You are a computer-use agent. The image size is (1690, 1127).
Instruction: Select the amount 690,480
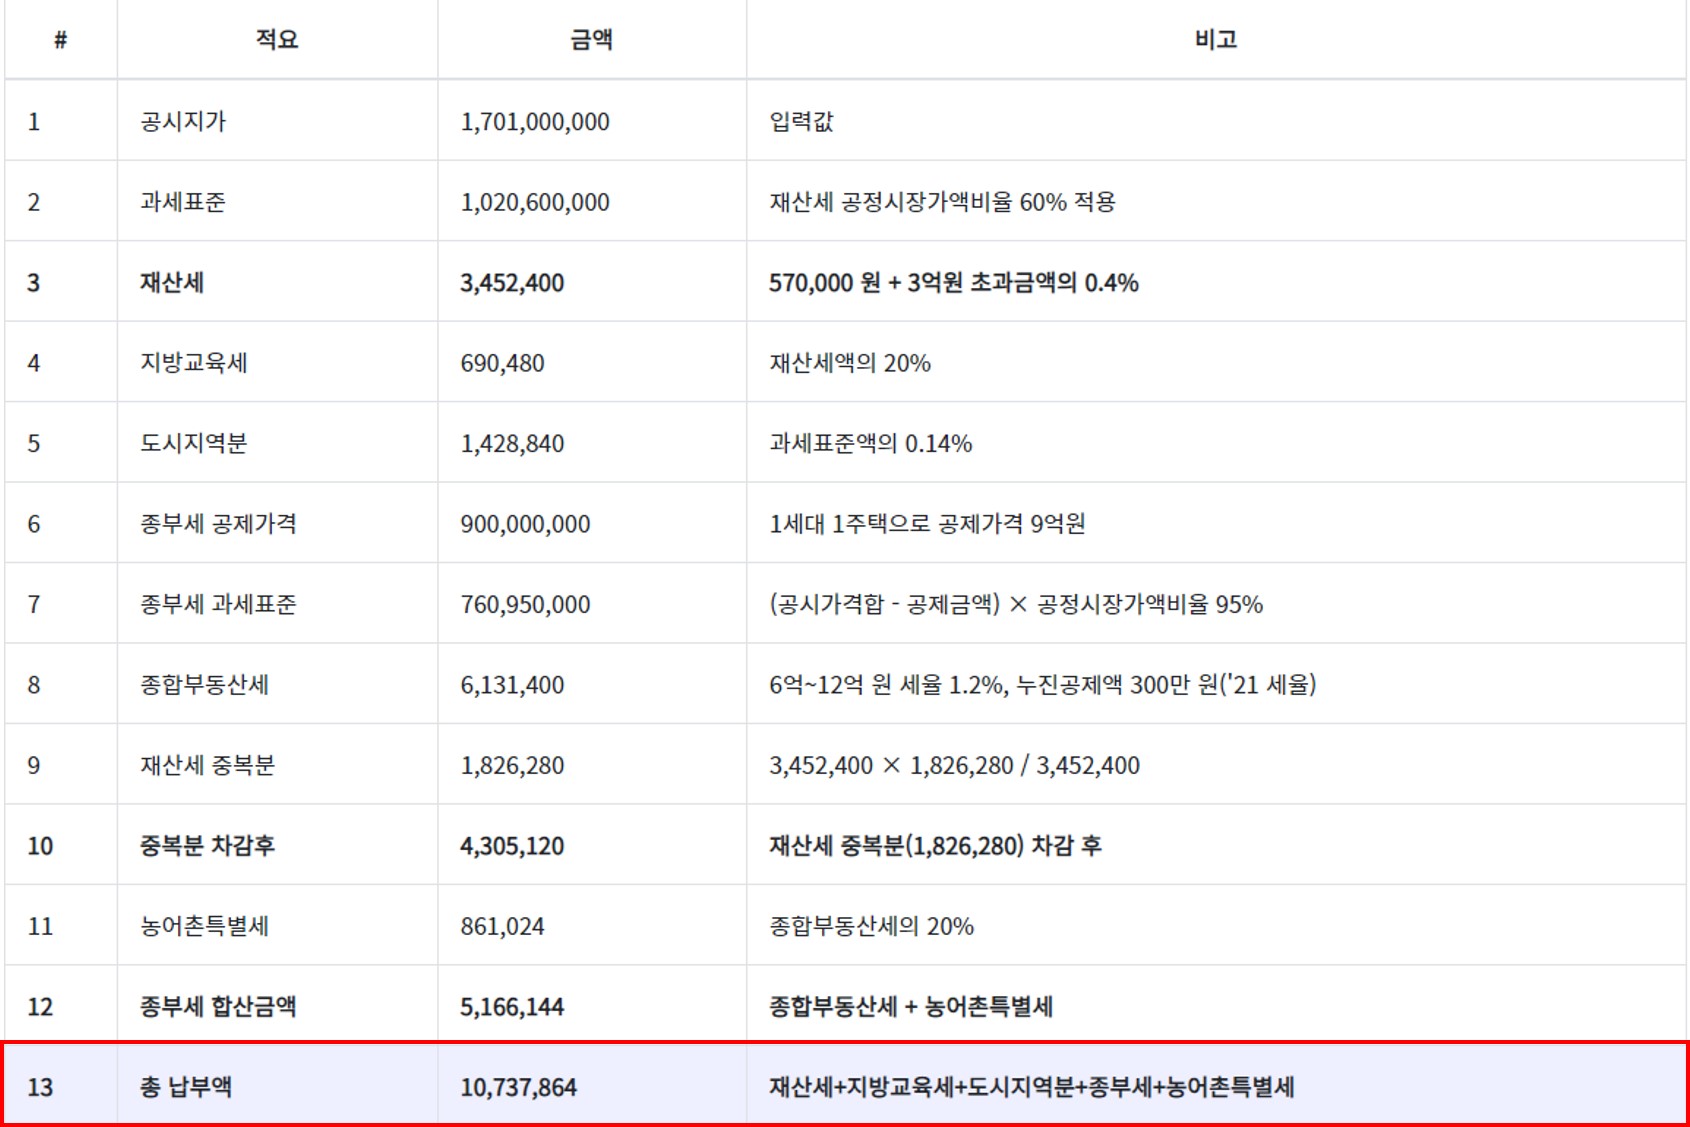[x=502, y=363]
